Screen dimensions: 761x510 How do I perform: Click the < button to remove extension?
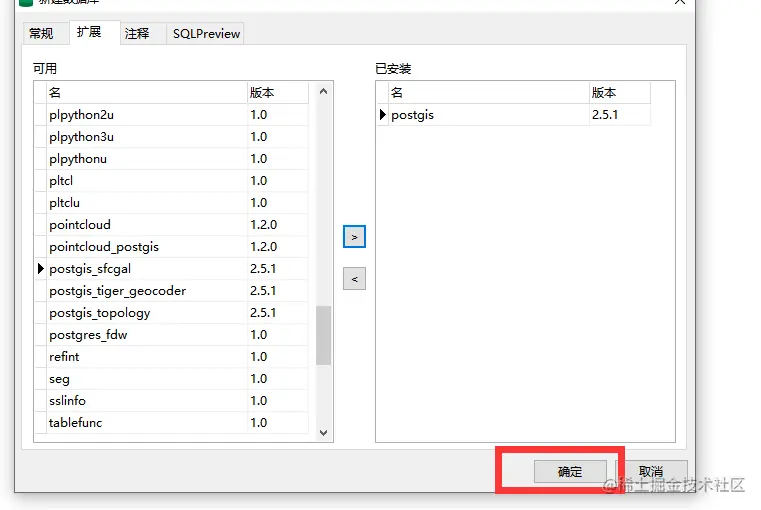pos(354,279)
